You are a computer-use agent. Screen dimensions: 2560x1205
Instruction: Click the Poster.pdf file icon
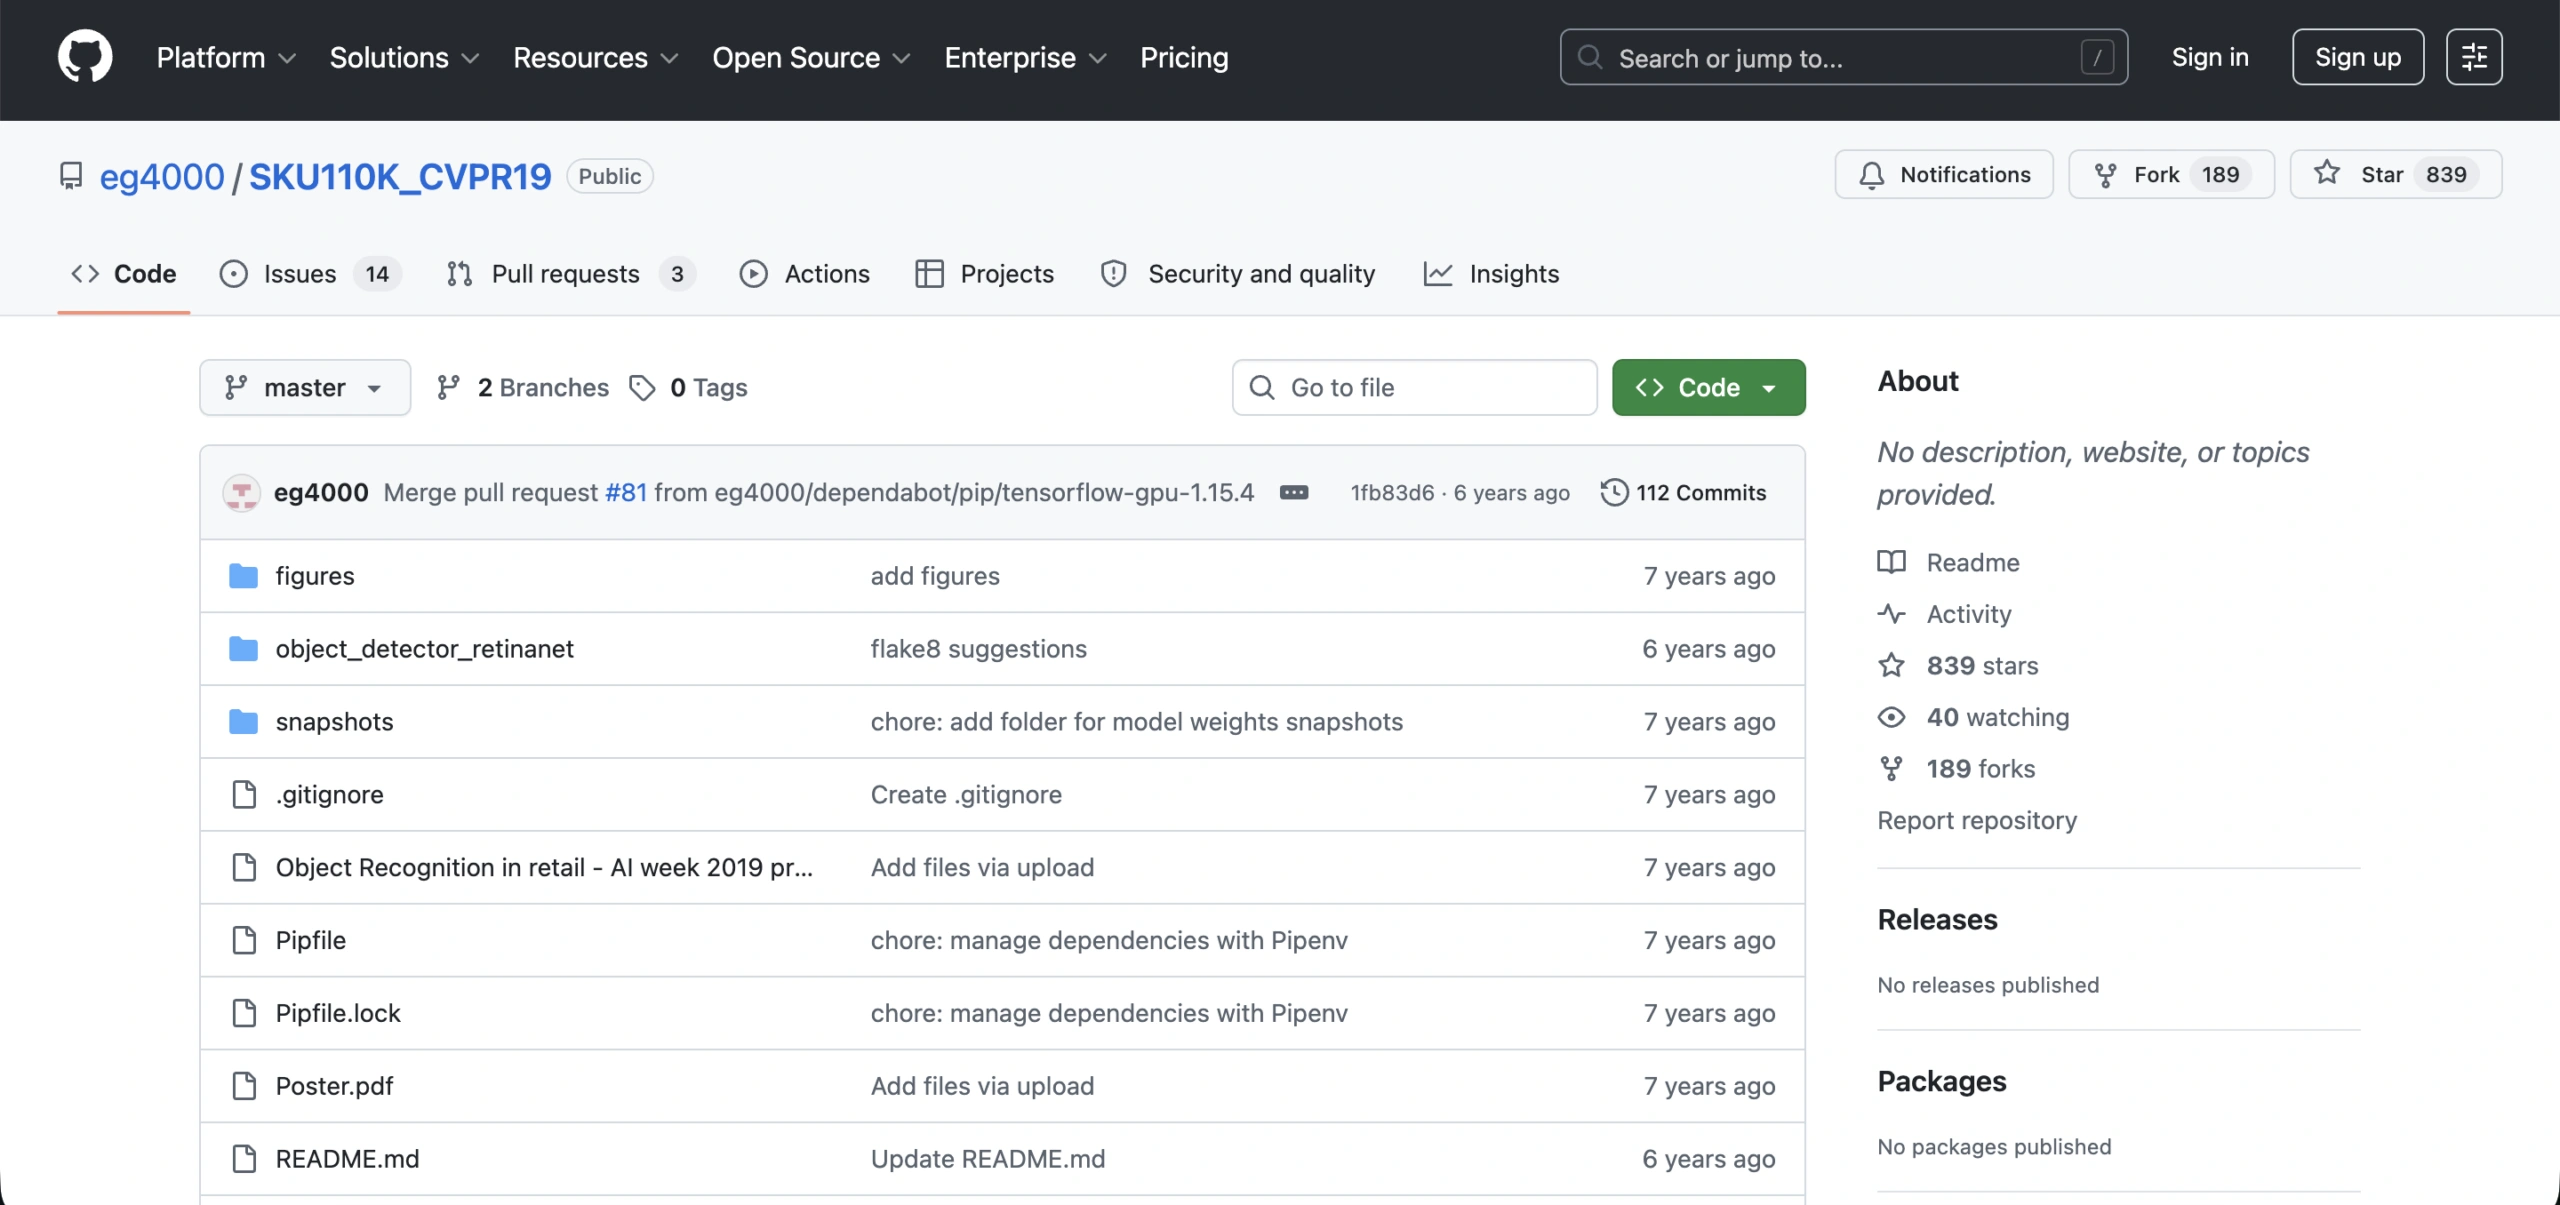[x=244, y=1086]
